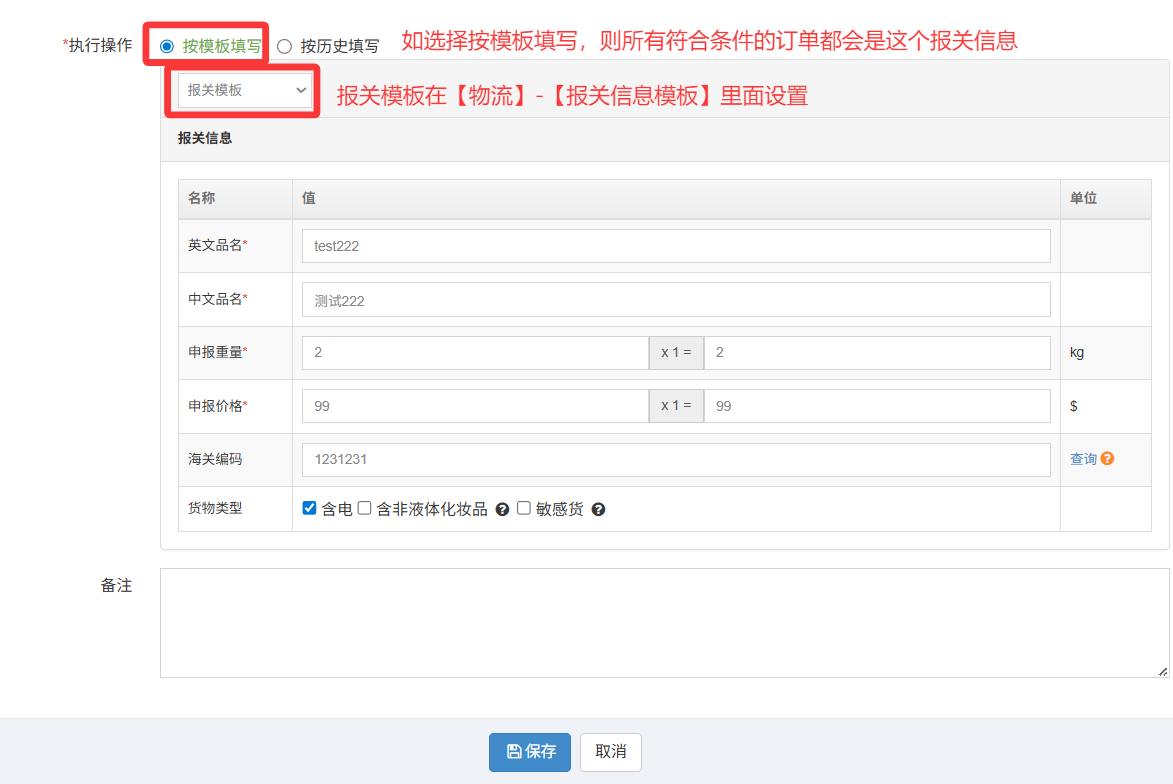Focus the 英文品名 input field
The image size is (1173, 784).
coord(676,246)
